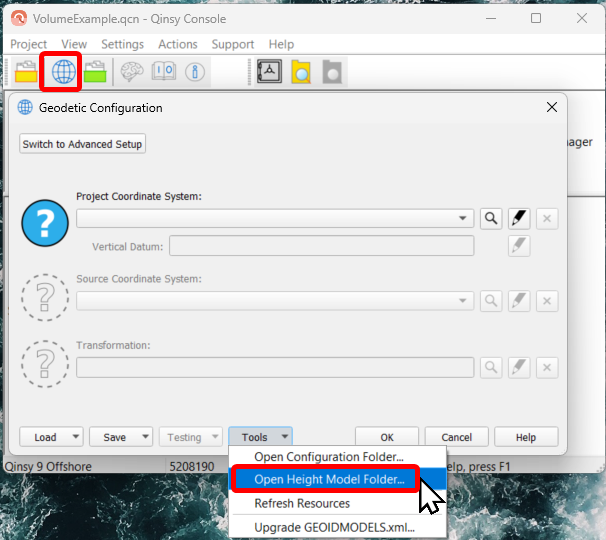Select Upgrade GEOIDMODELS.xml menu entry
This screenshot has width=606, height=540.
coord(338,527)
